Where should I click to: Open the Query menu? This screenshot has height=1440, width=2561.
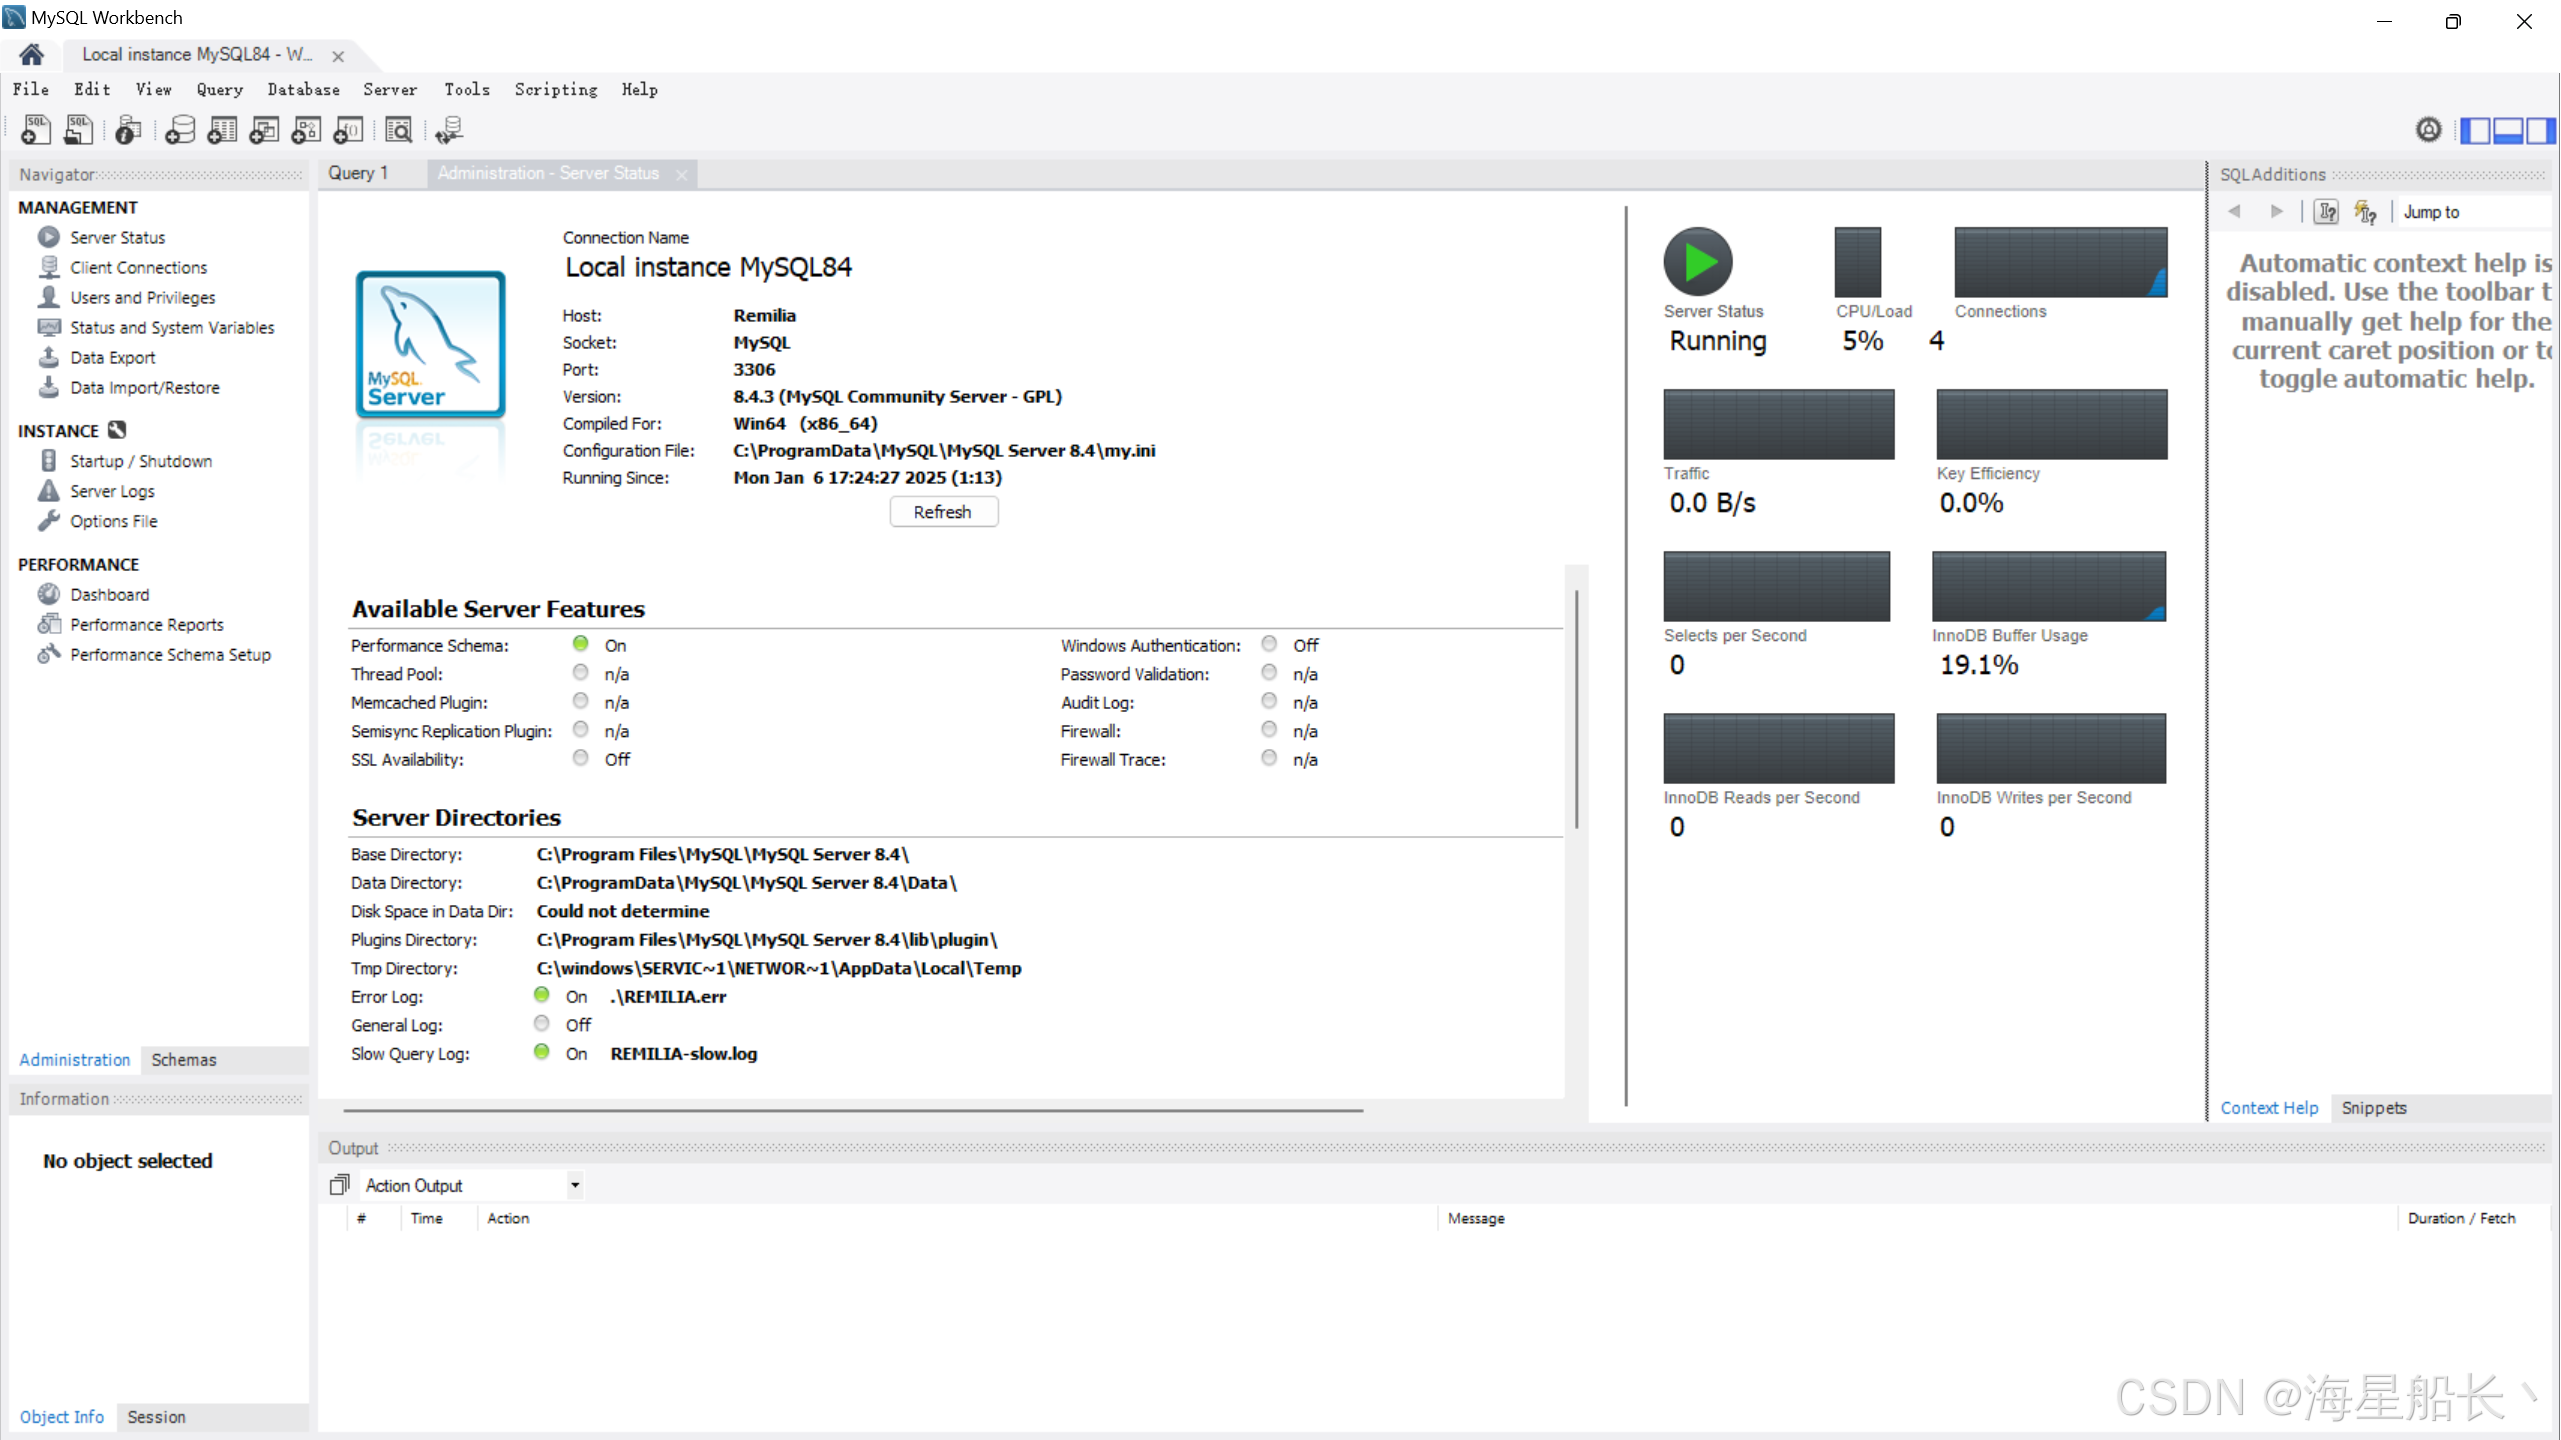pos(220,89)
